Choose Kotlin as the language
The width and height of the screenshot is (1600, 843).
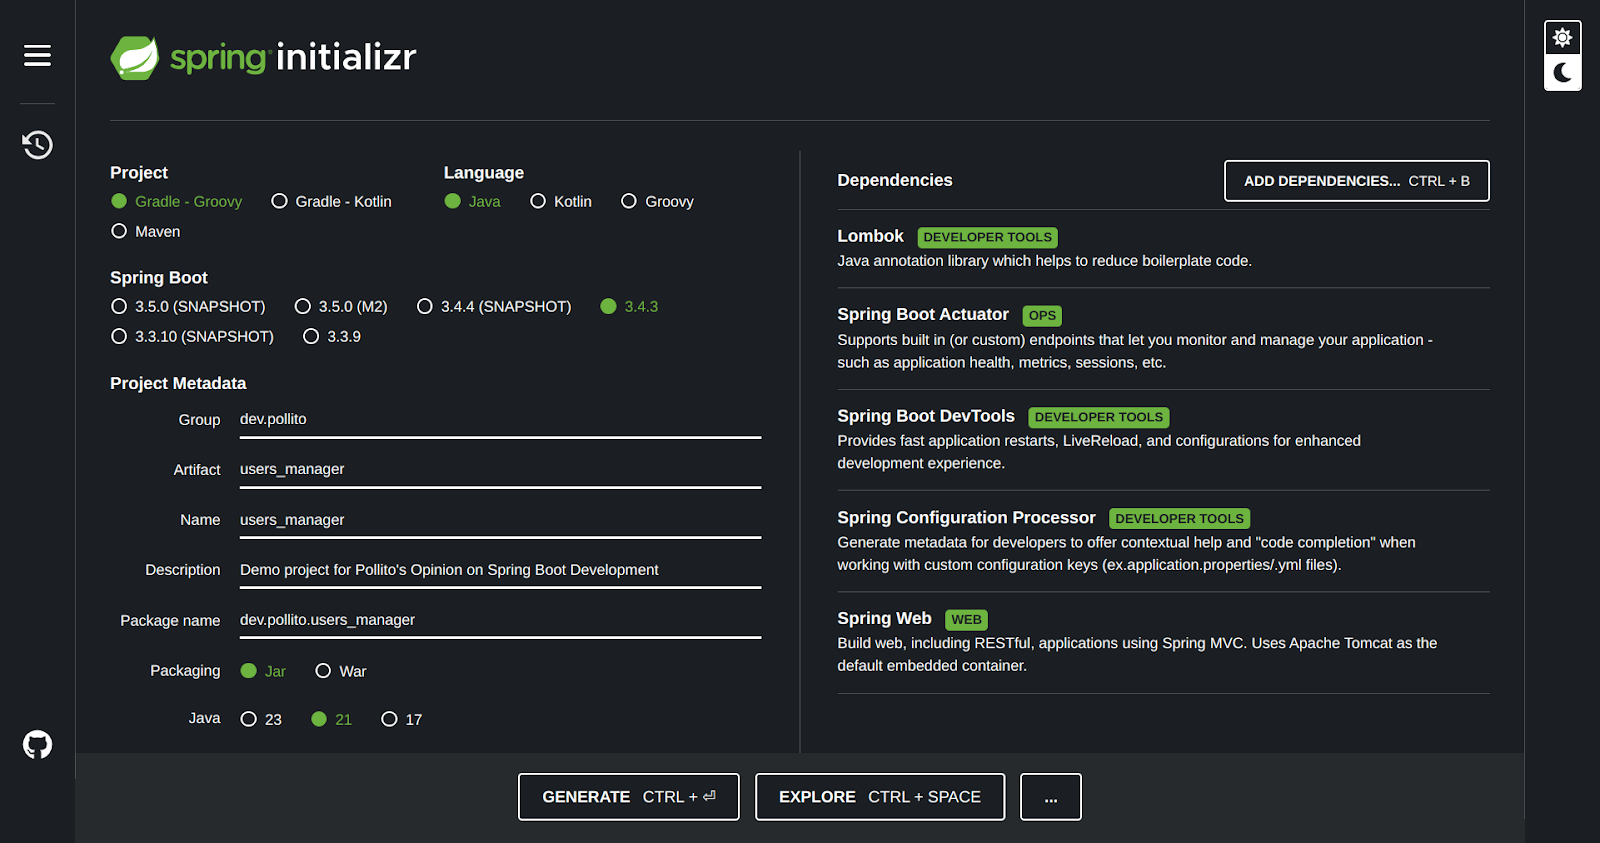(561, 201)
